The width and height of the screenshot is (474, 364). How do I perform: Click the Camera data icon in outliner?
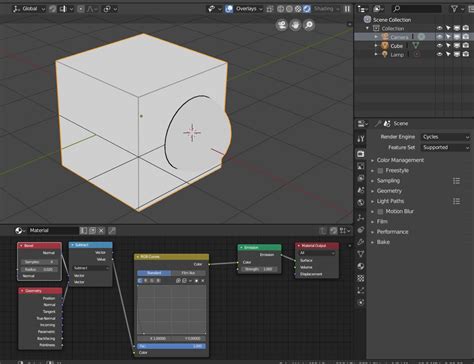click(x=421, y=37)
